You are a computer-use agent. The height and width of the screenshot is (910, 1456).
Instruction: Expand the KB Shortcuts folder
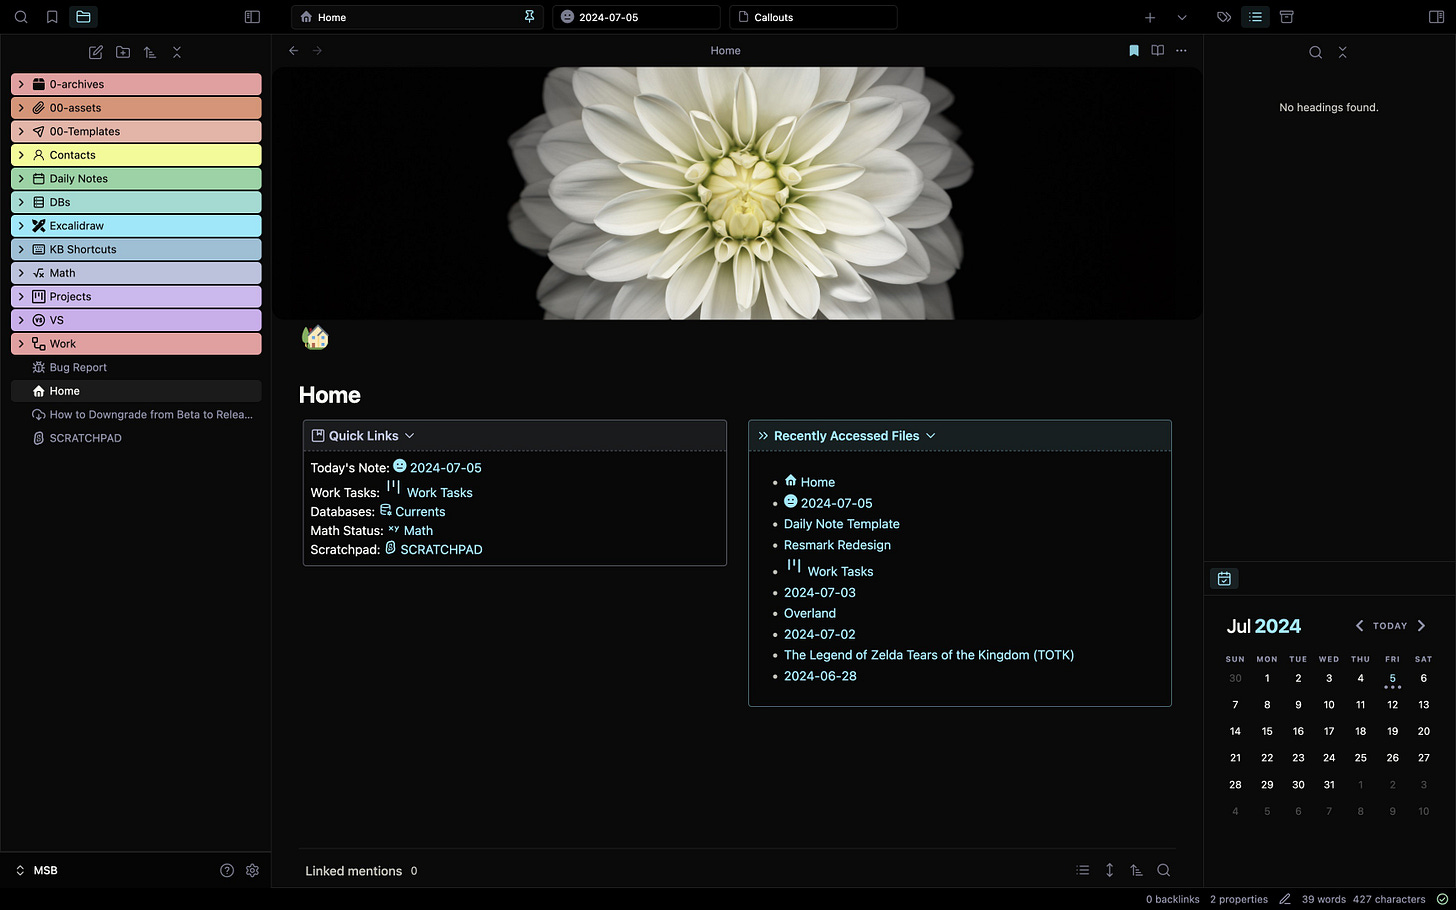136,249
